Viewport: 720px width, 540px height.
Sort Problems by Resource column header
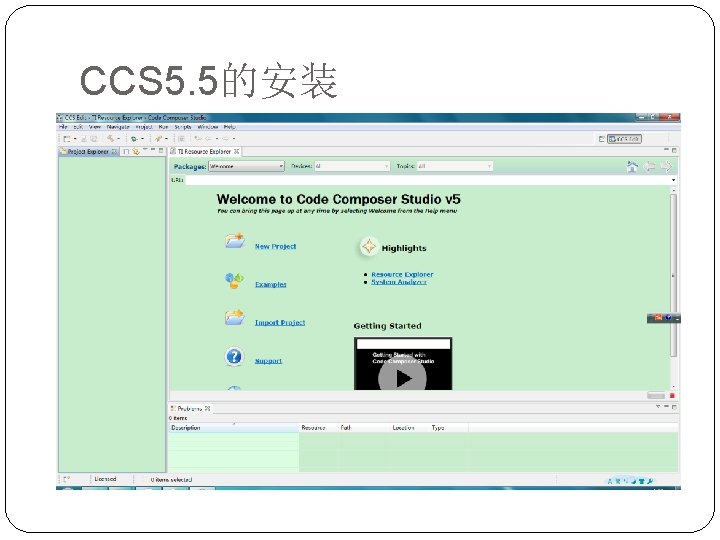click(319, 428)
